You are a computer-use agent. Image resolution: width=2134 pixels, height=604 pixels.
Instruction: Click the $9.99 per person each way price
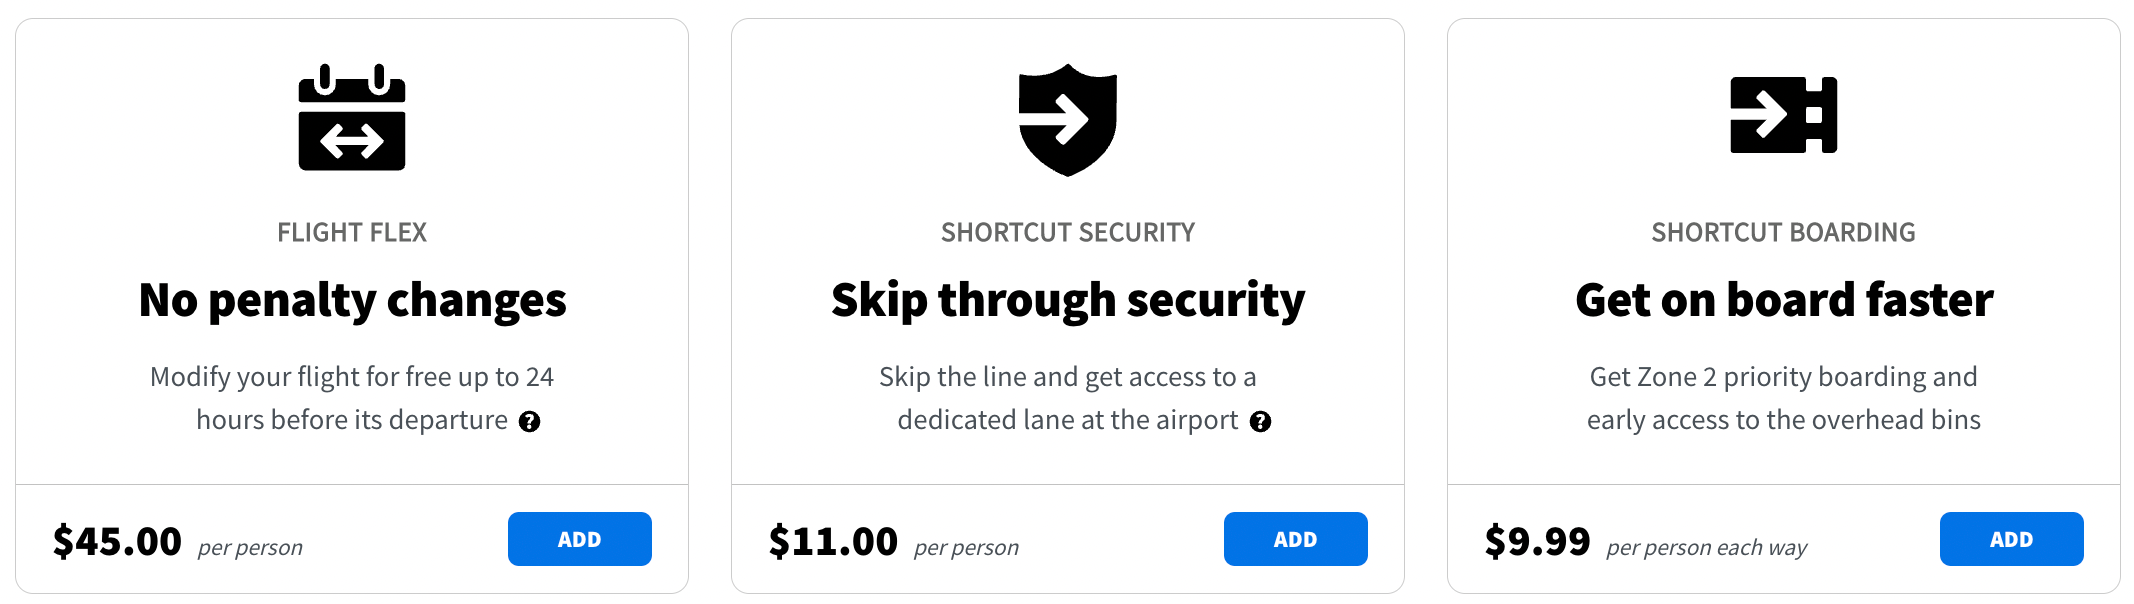tap(1538, 542)
